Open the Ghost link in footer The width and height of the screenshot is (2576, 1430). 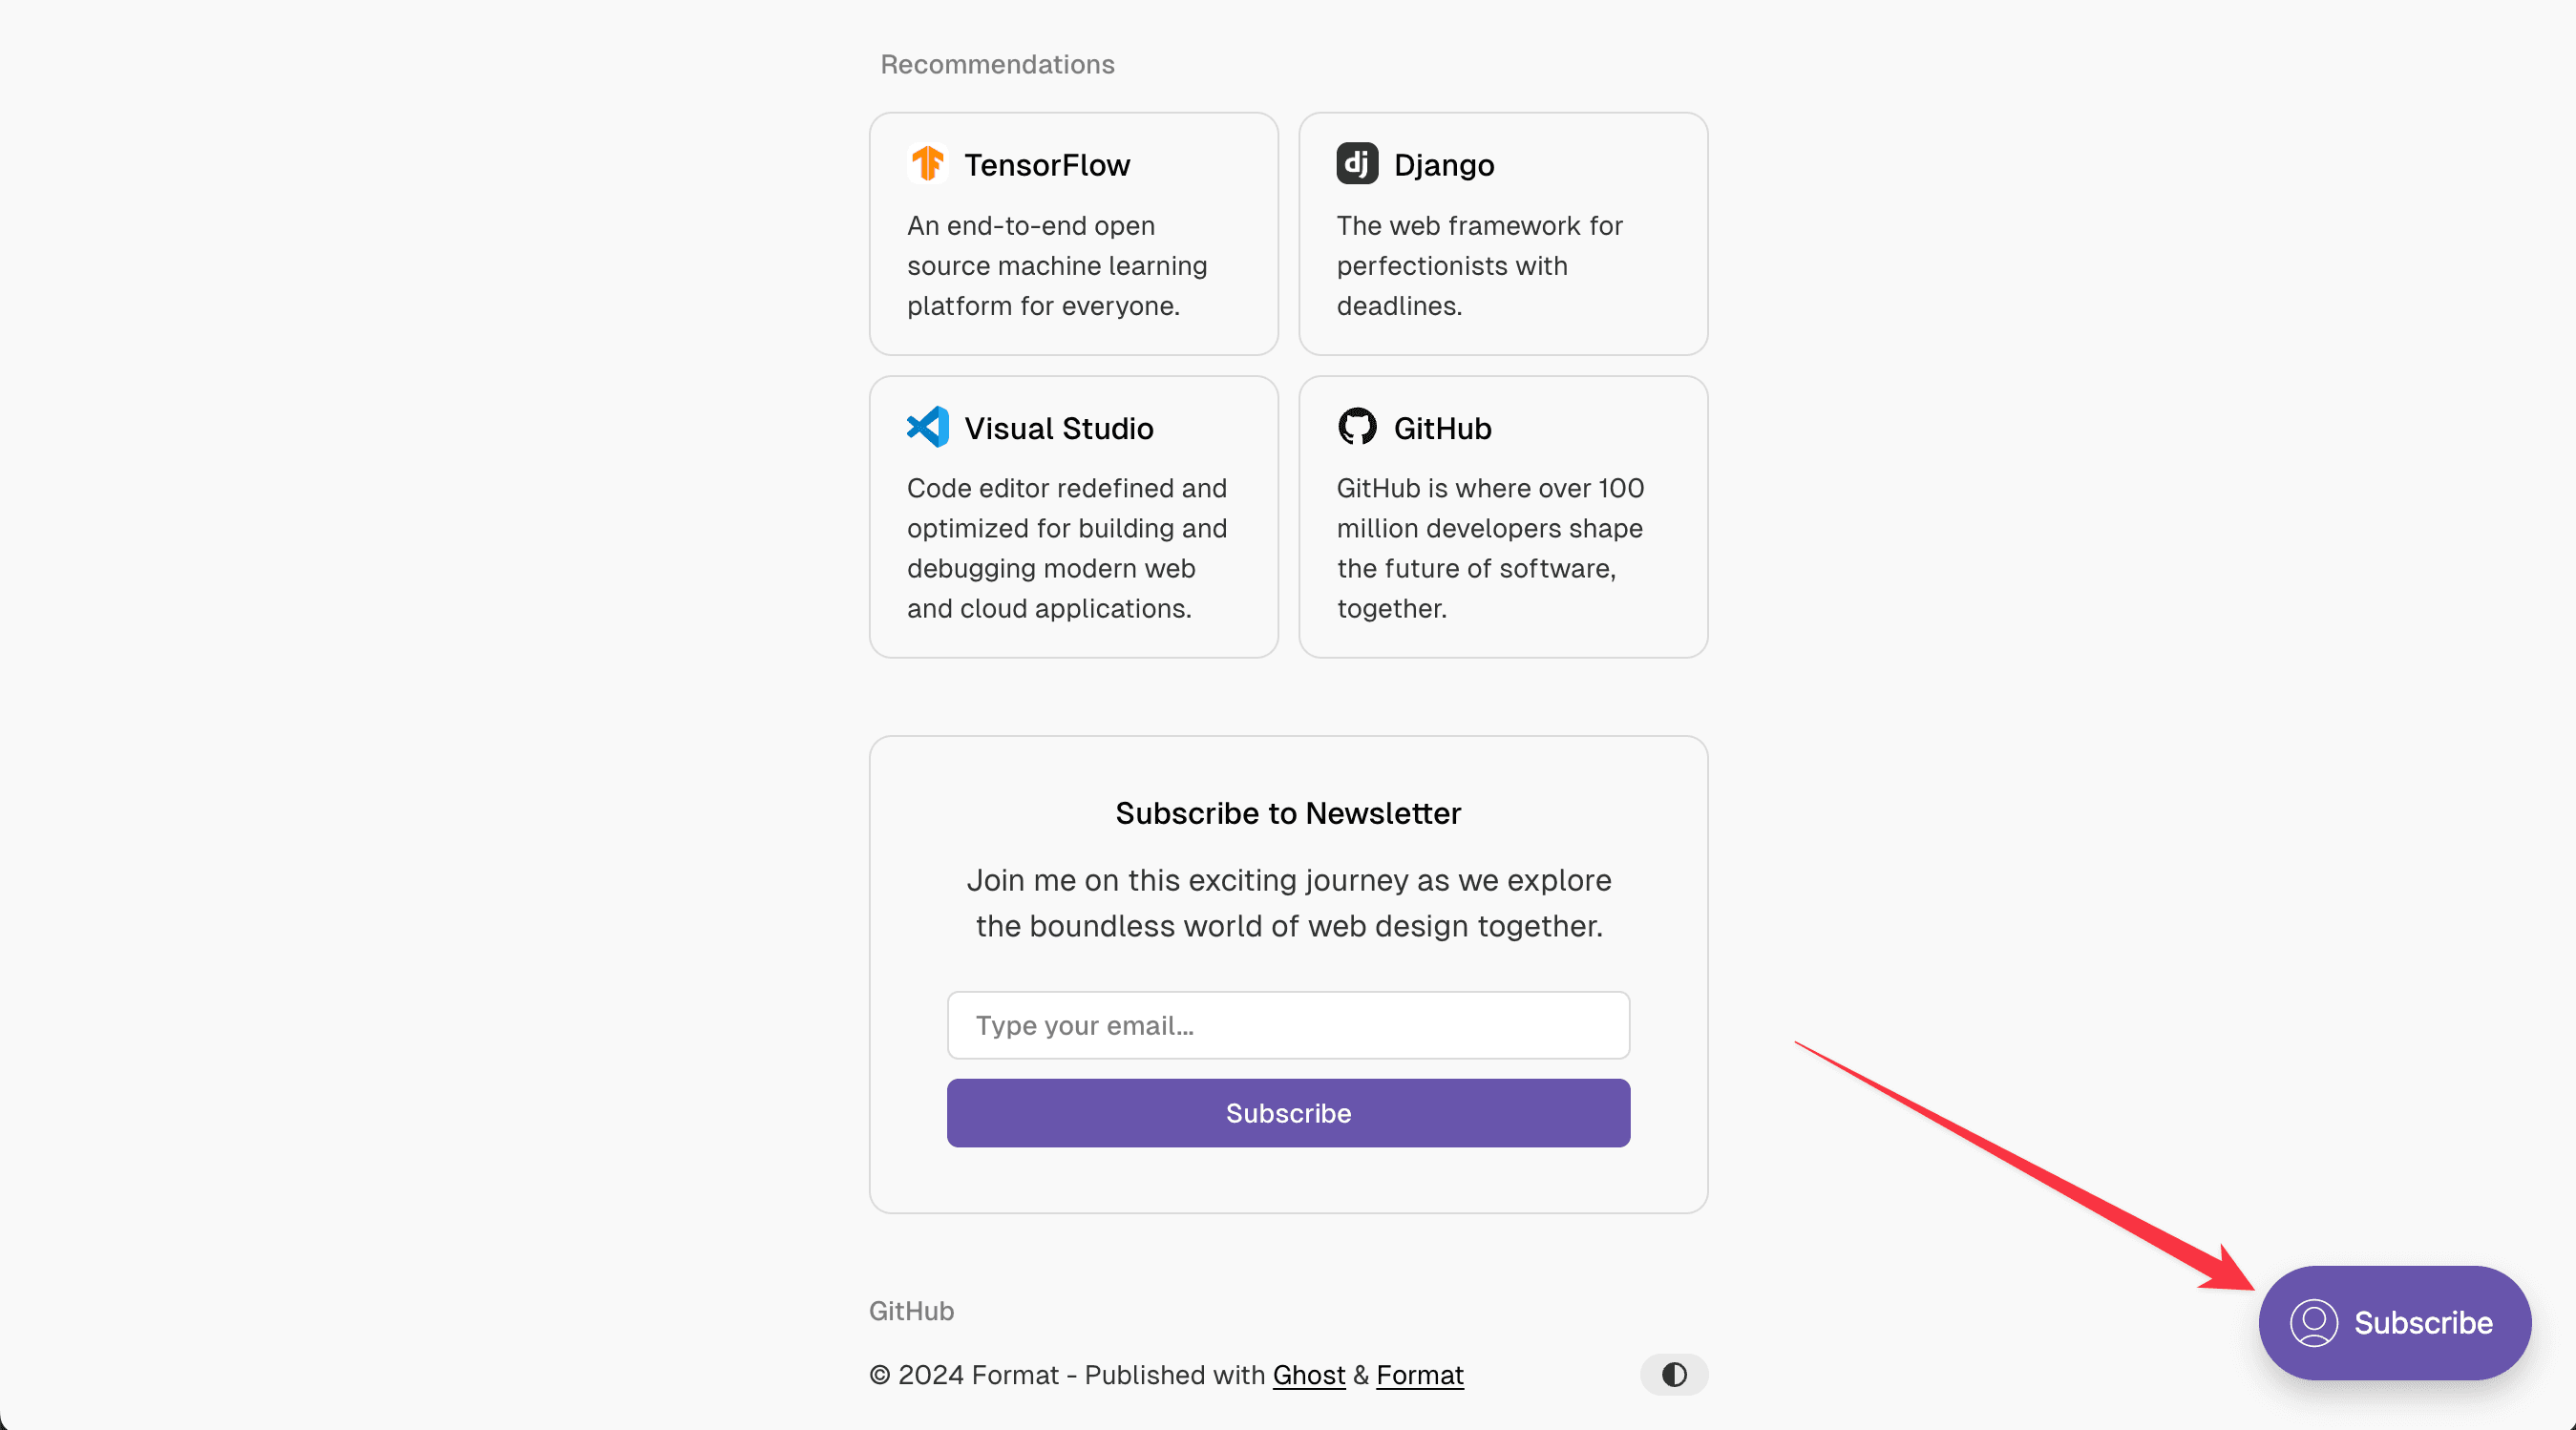point(1308,1375)
